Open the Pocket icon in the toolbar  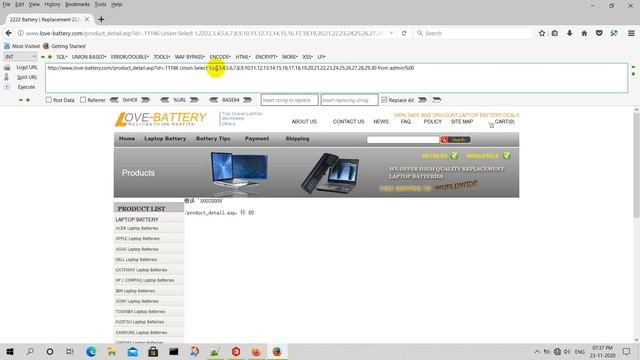click(x=599, y=33)
